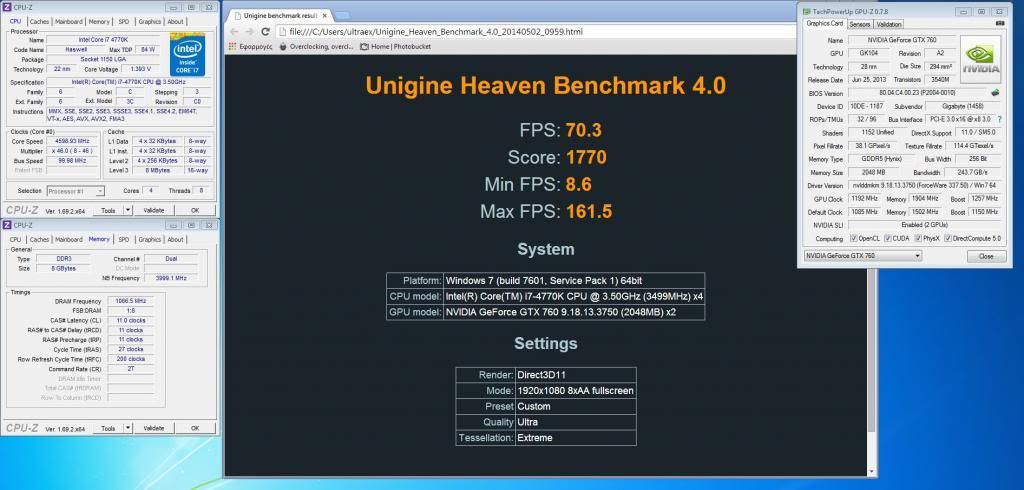Click the browser back arrow

[234, 31]
